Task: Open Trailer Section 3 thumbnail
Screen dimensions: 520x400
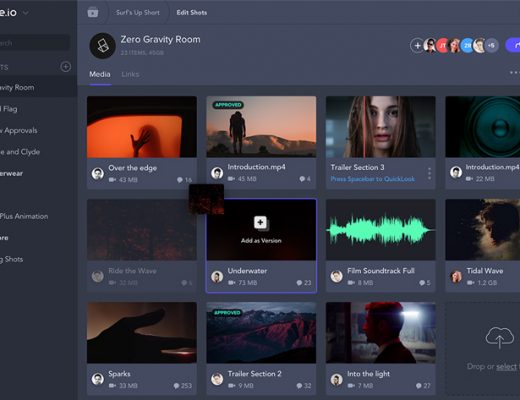Action: tap(380, 127)
